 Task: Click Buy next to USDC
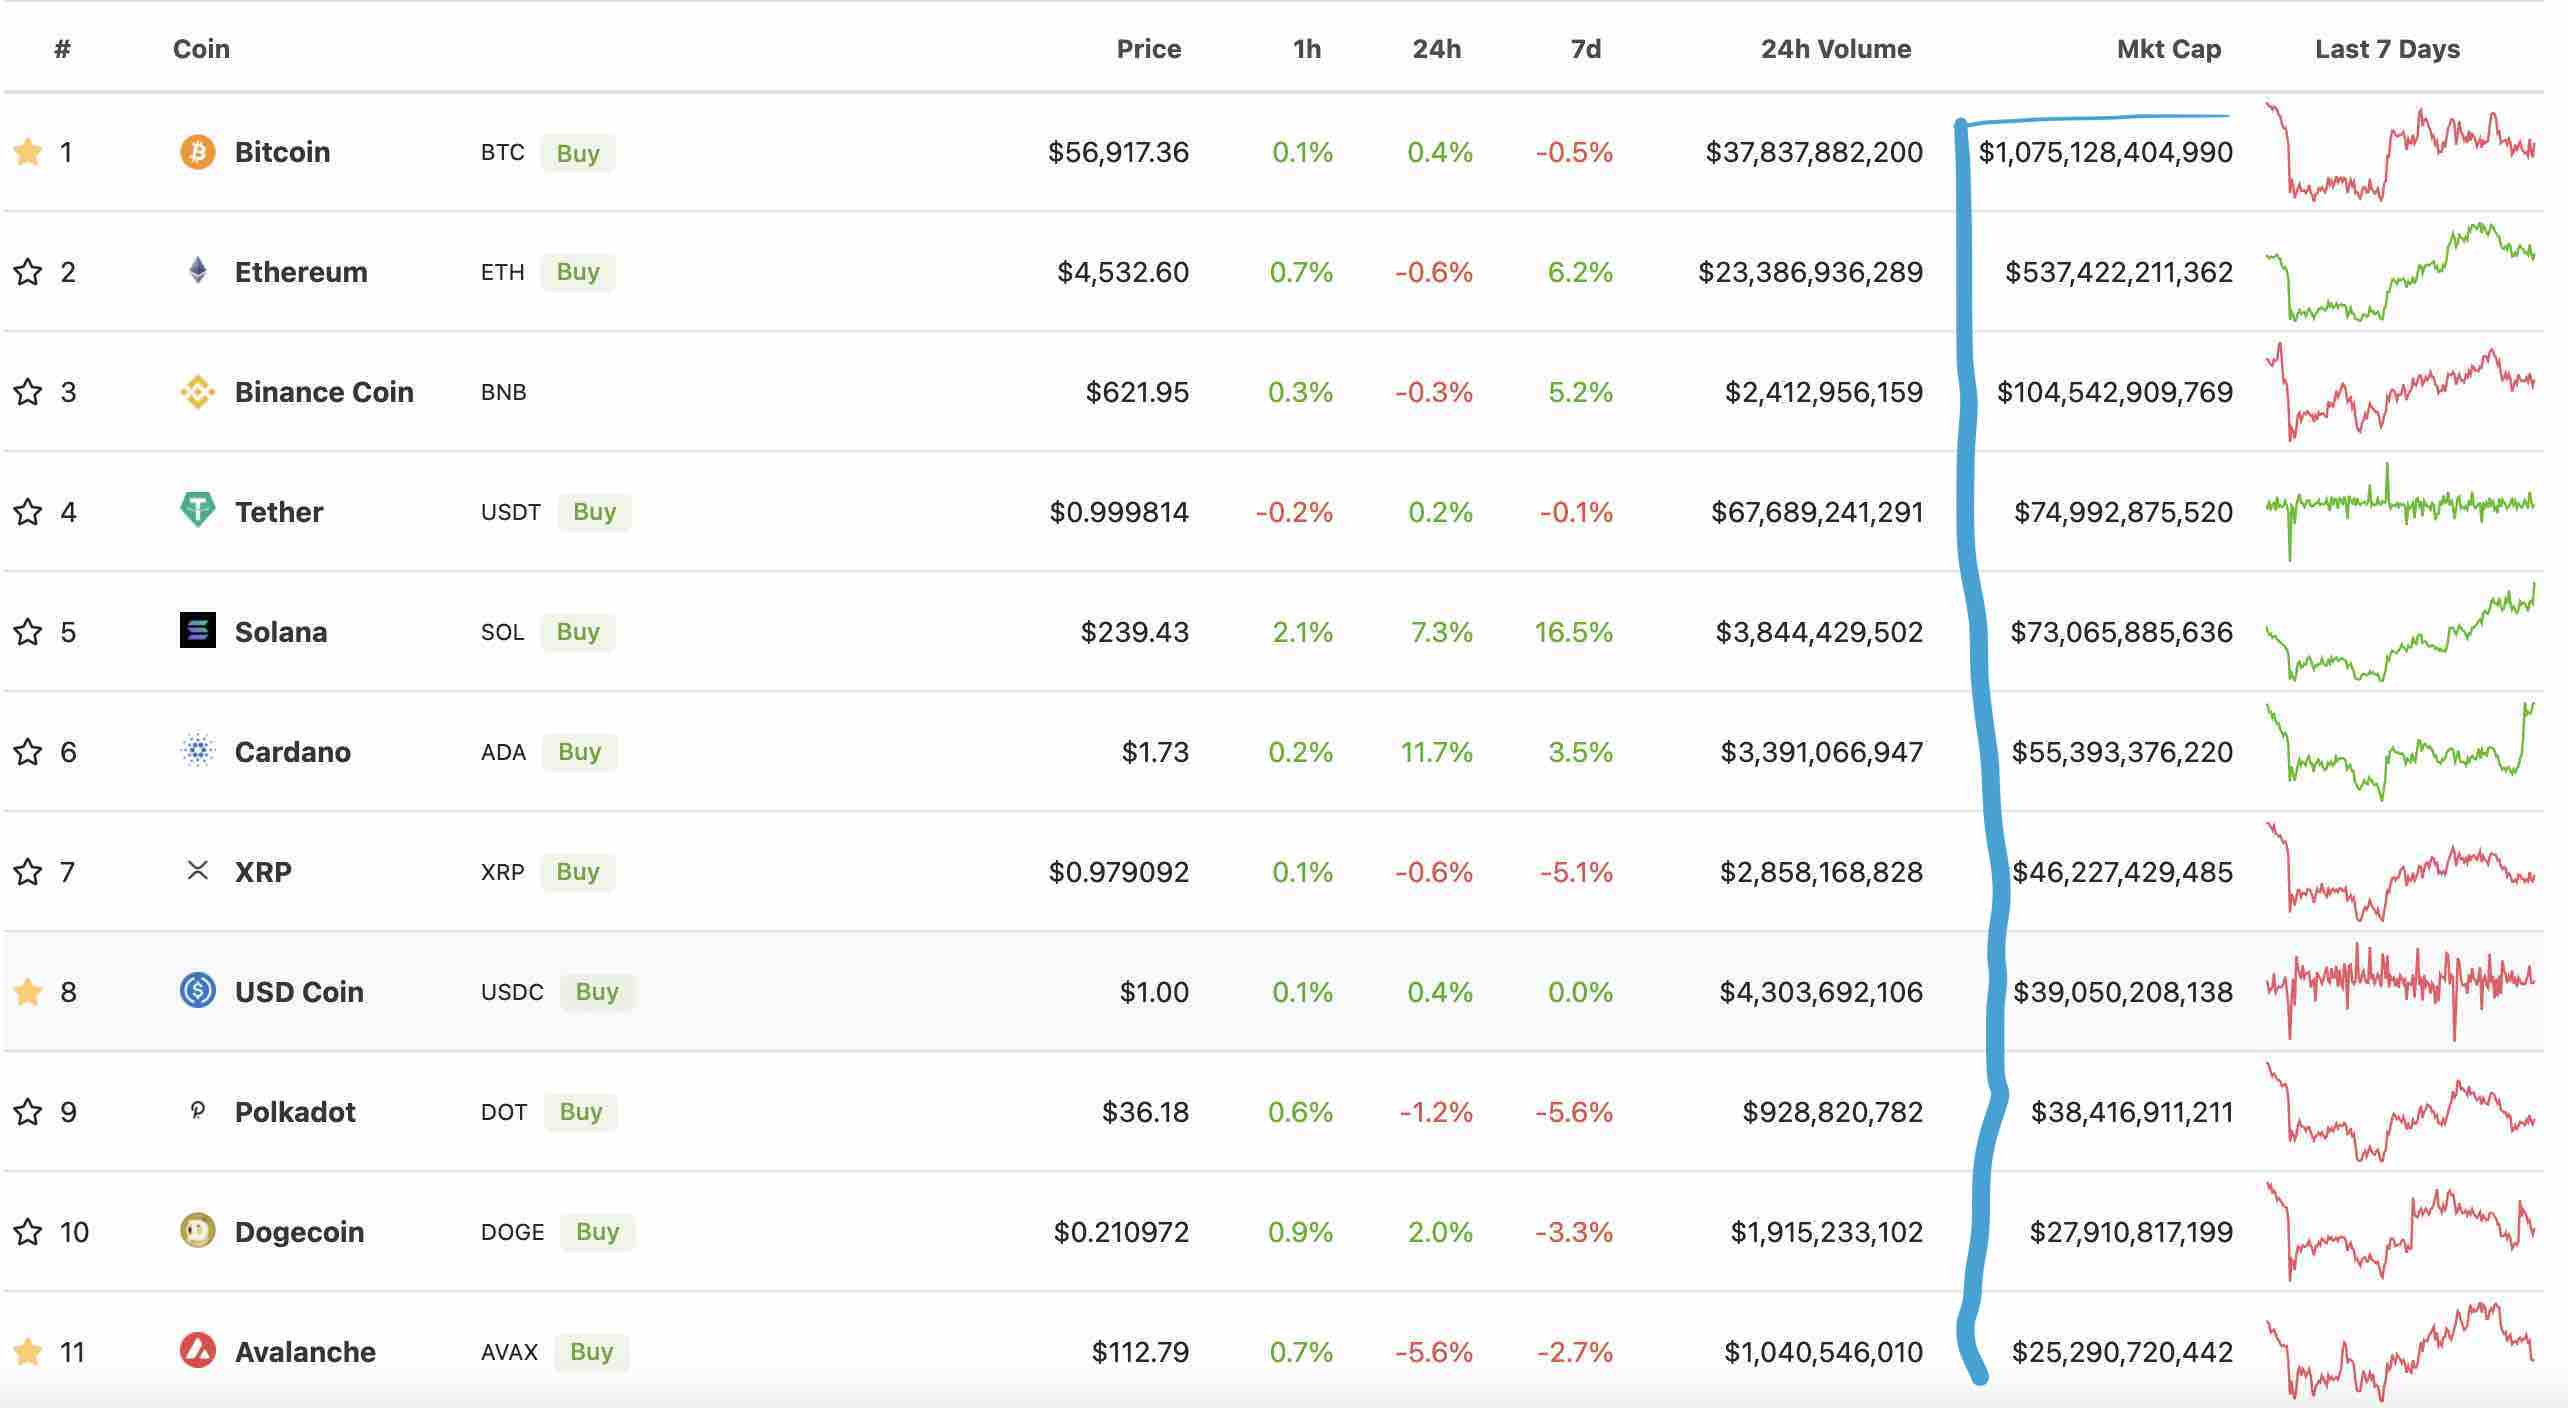pos(597,992)
